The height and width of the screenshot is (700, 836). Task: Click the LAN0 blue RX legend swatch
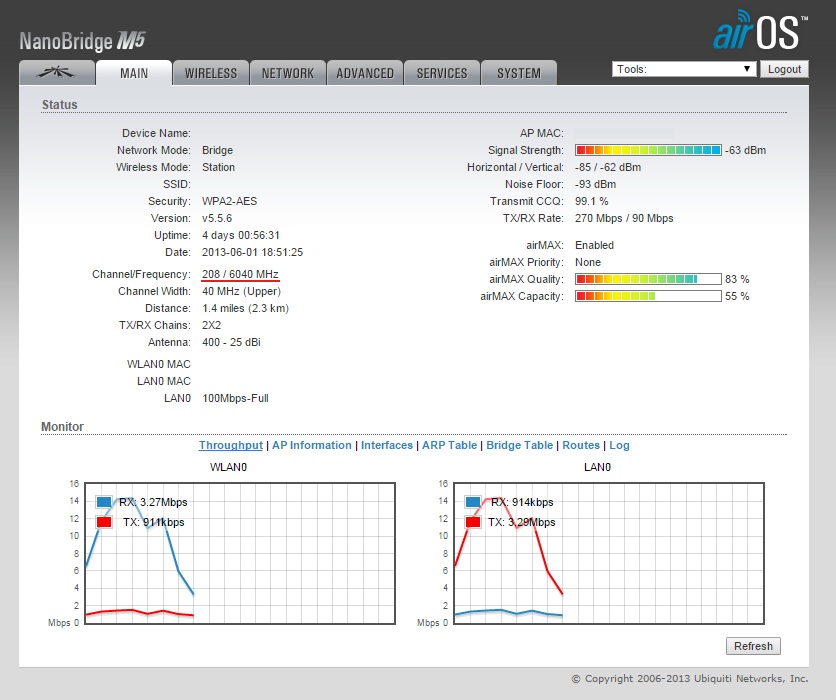click(473, 502)
